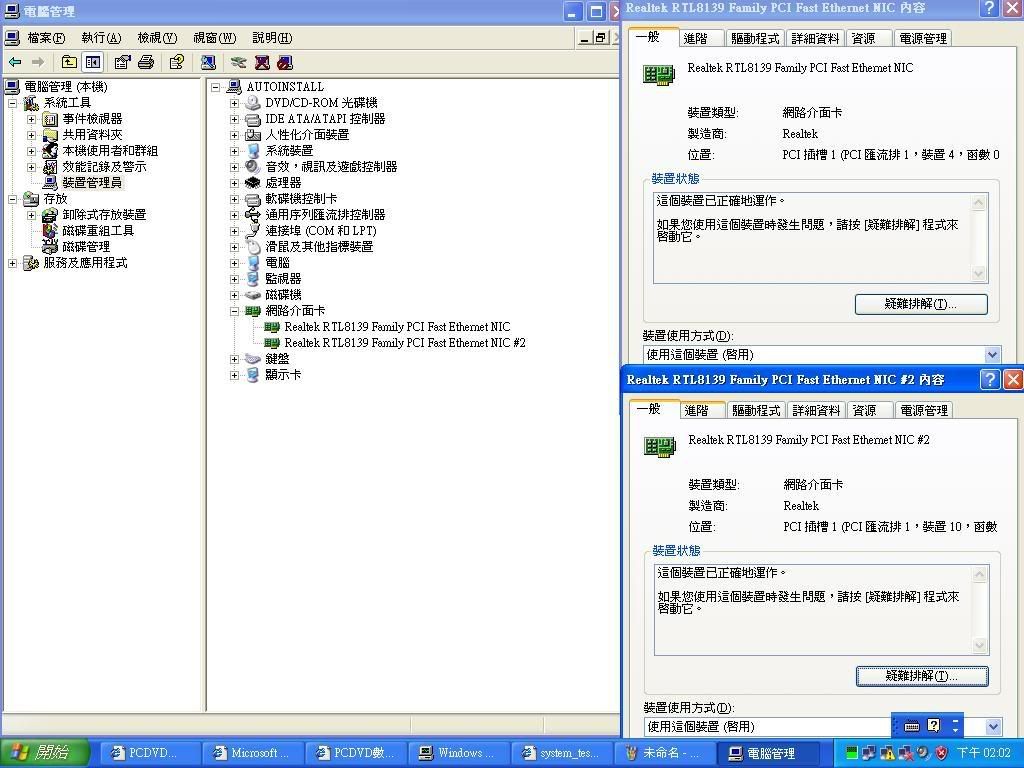Select 共用資料夾 in the left tree

(92, 135)
